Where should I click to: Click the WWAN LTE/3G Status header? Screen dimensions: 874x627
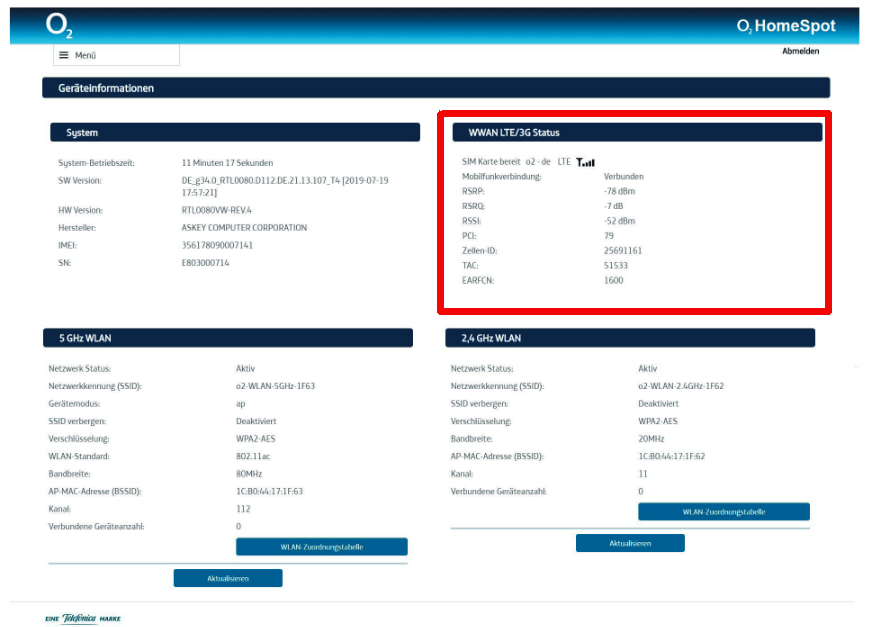click(x=637, y=132)
